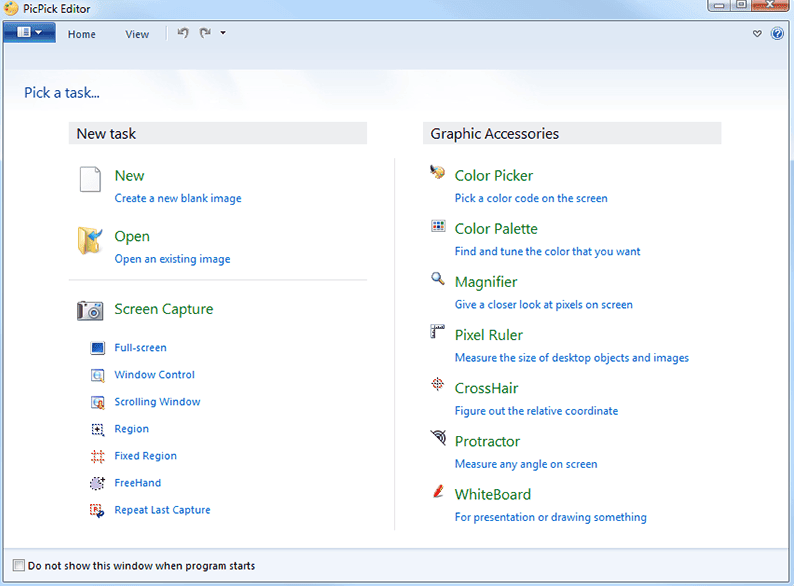Image resolution: width=794 pixels, height=586 pixels.
Task: Select FreeHand capture link
Action: [x=138, y=483]
